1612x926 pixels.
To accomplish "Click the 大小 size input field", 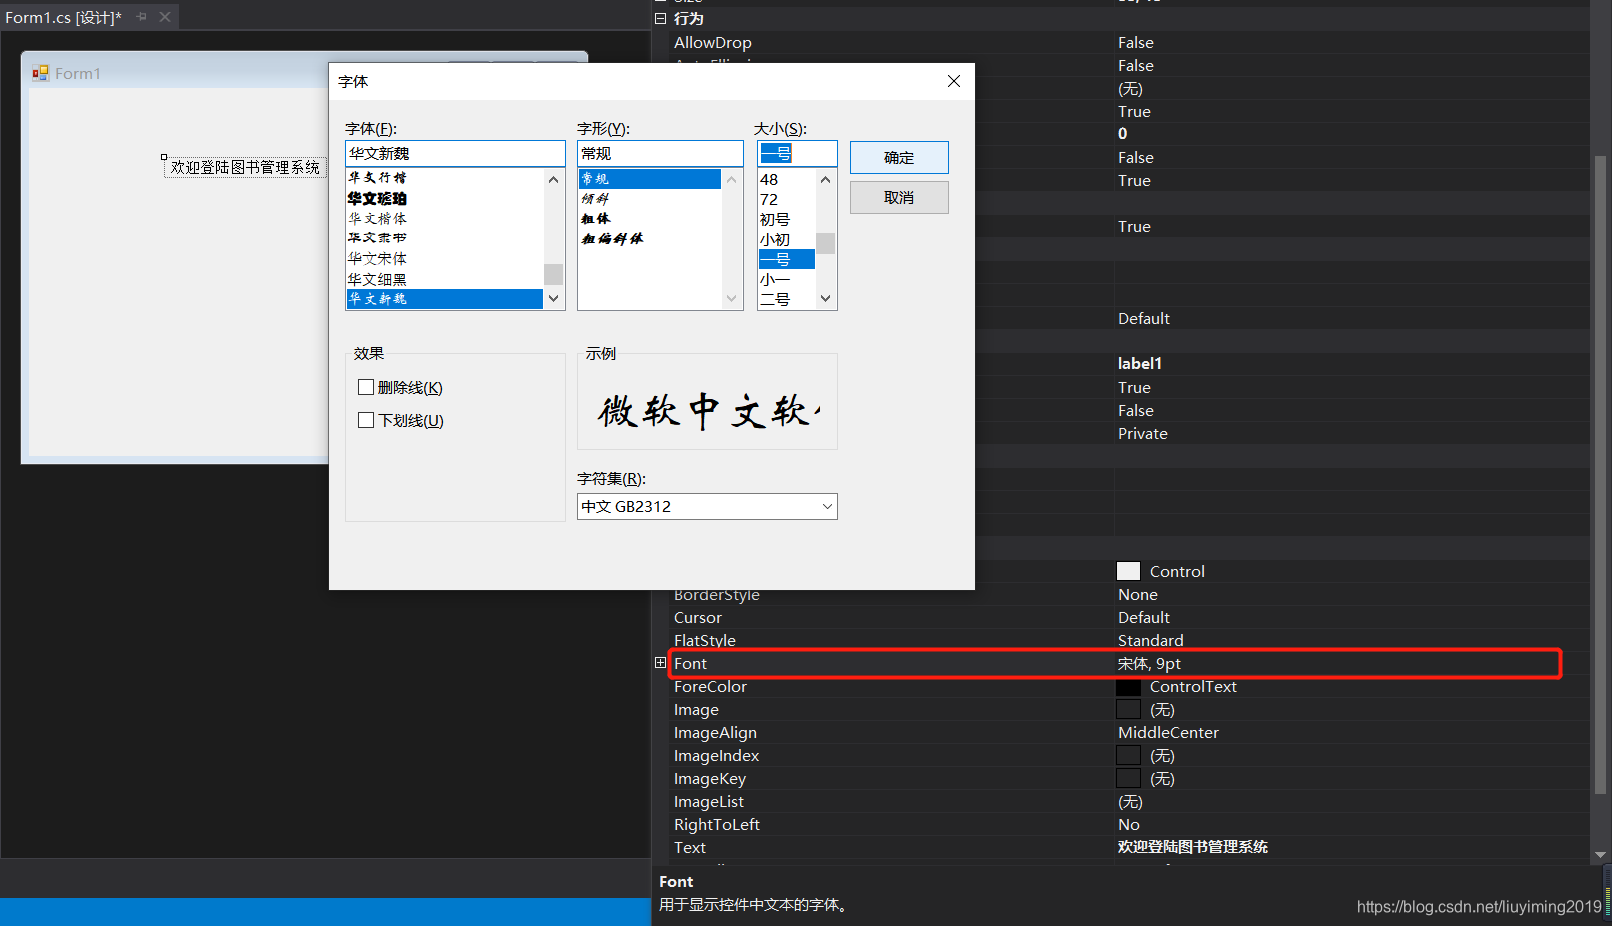I will click(x=797, y=153).
